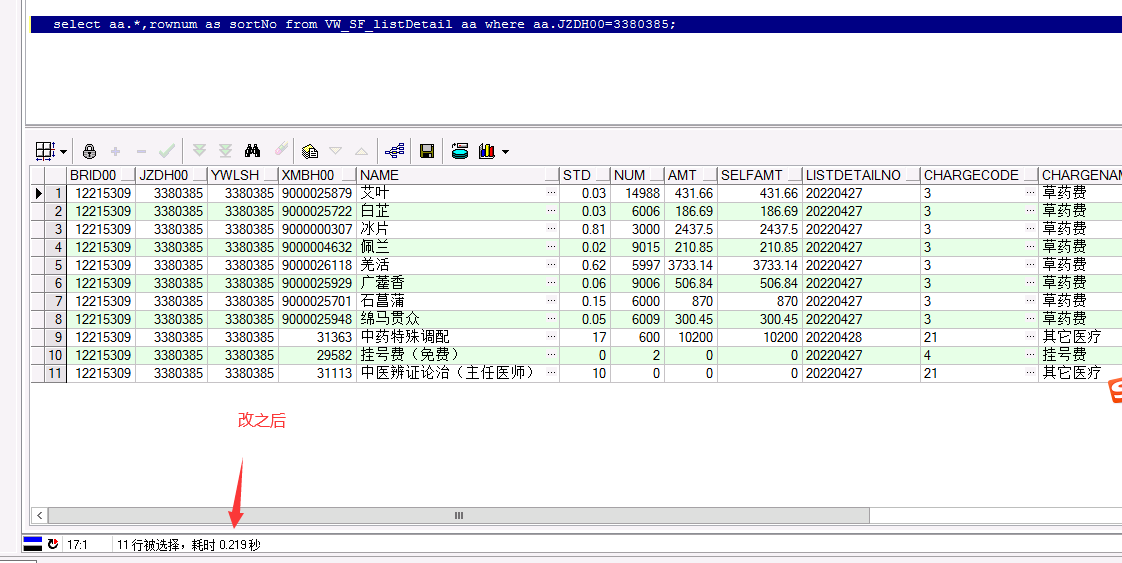Click status text 11 行被选择，耗时 0.219 秒
Image resolution: width=1122 pixels, height=563 pixels.
(189, 544)
